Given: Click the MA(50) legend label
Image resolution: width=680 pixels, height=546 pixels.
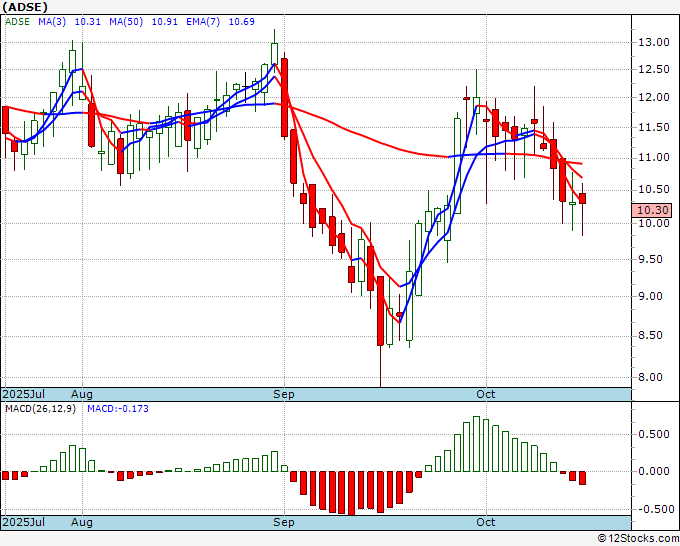Looking at the screenshot, I should tap(126, 22).
